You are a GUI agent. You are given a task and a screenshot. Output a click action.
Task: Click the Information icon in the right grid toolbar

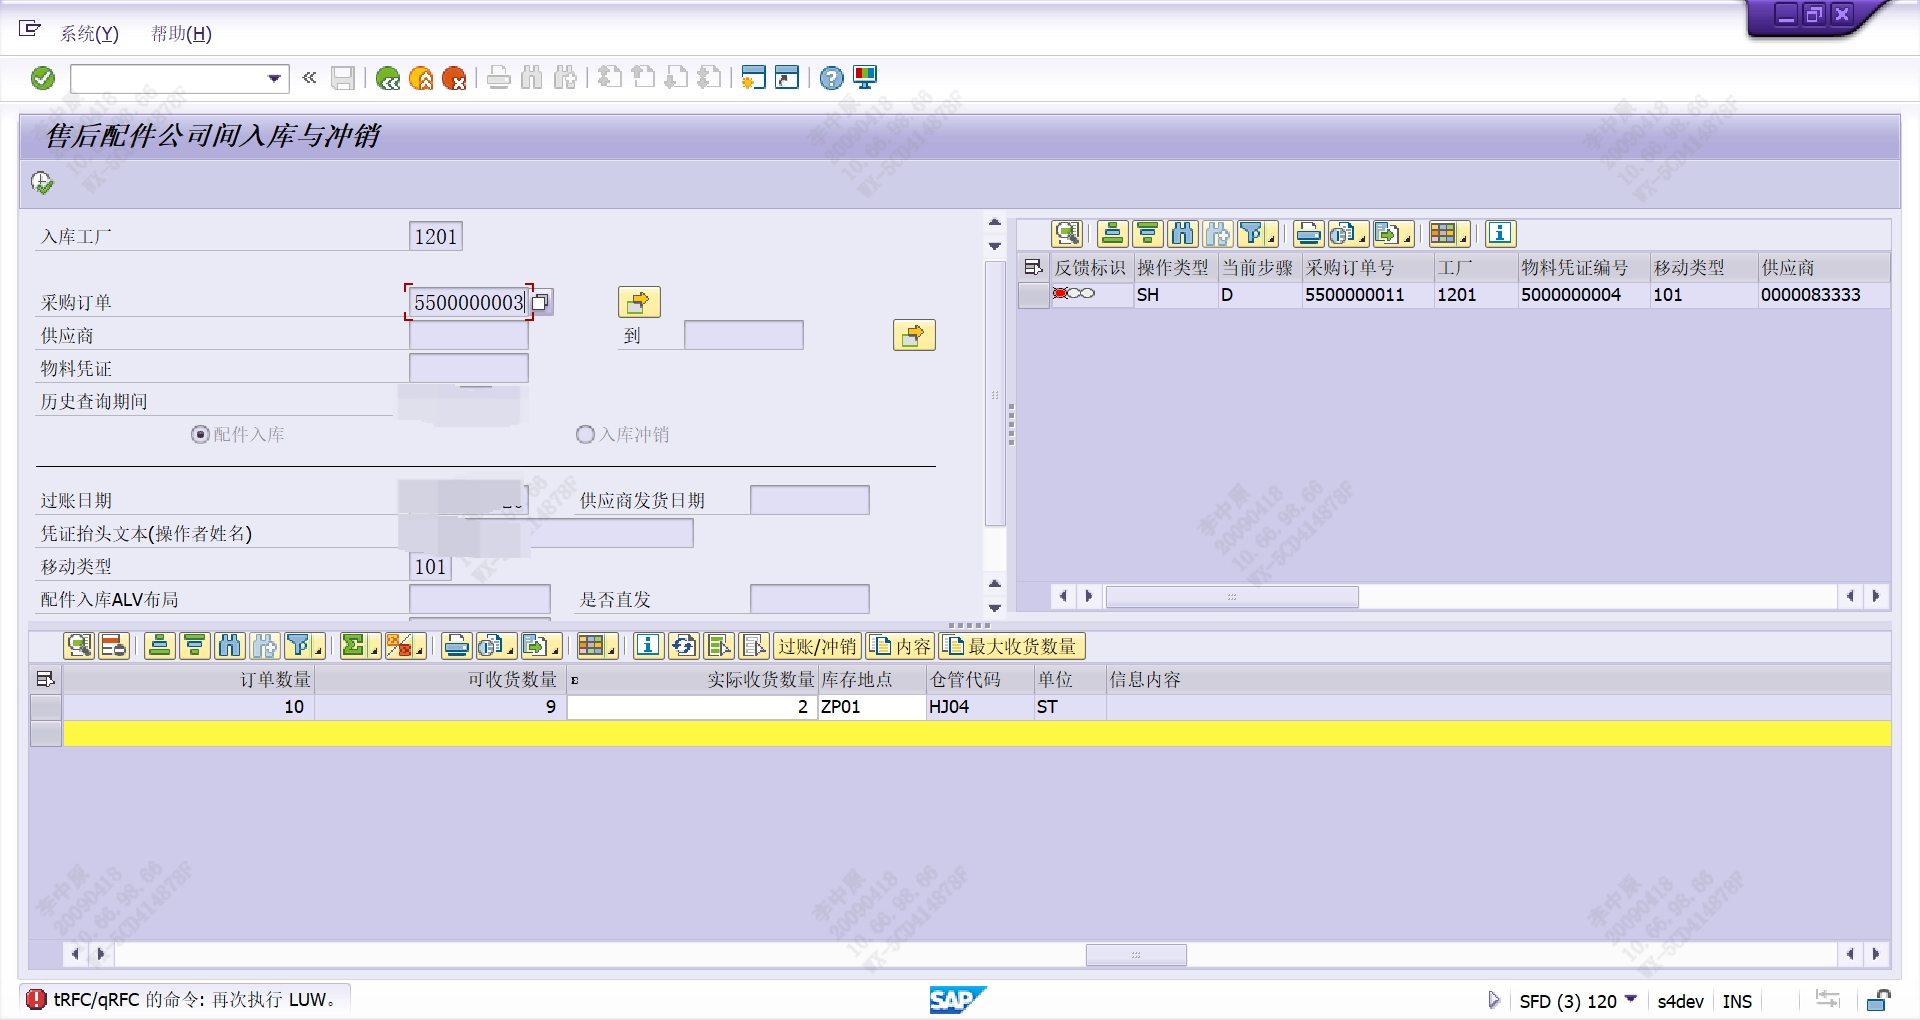[x=1499, y=234]
